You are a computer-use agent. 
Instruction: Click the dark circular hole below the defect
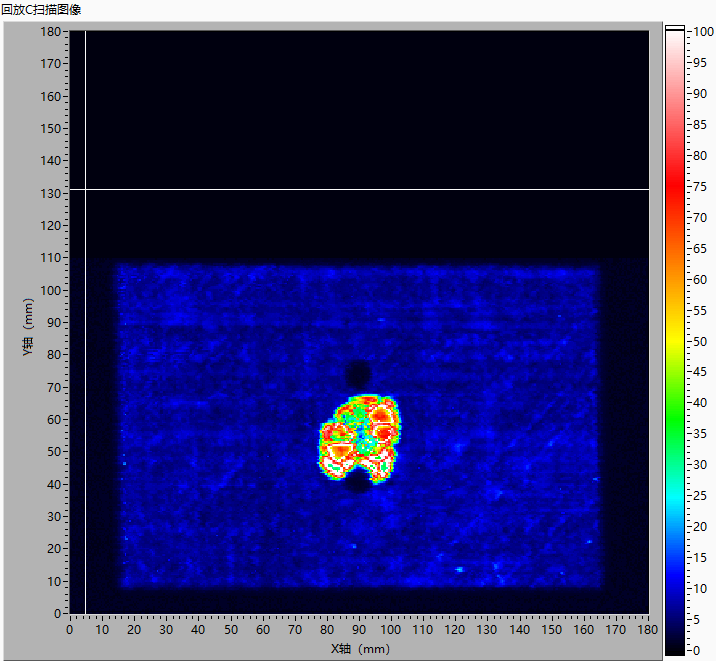click(358, 483)
